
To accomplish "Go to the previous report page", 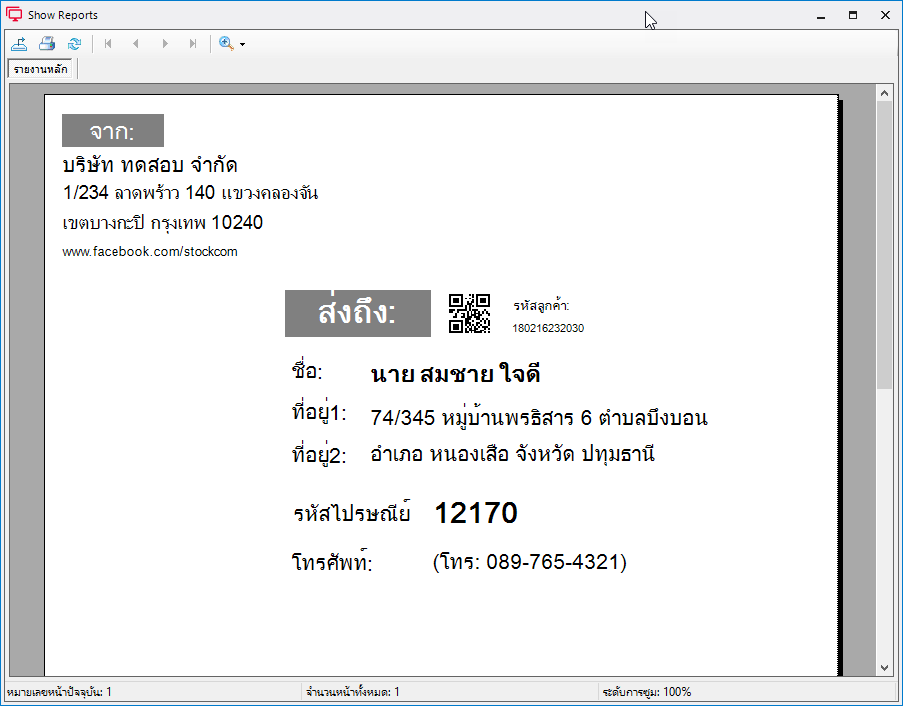I will point(136,44).
